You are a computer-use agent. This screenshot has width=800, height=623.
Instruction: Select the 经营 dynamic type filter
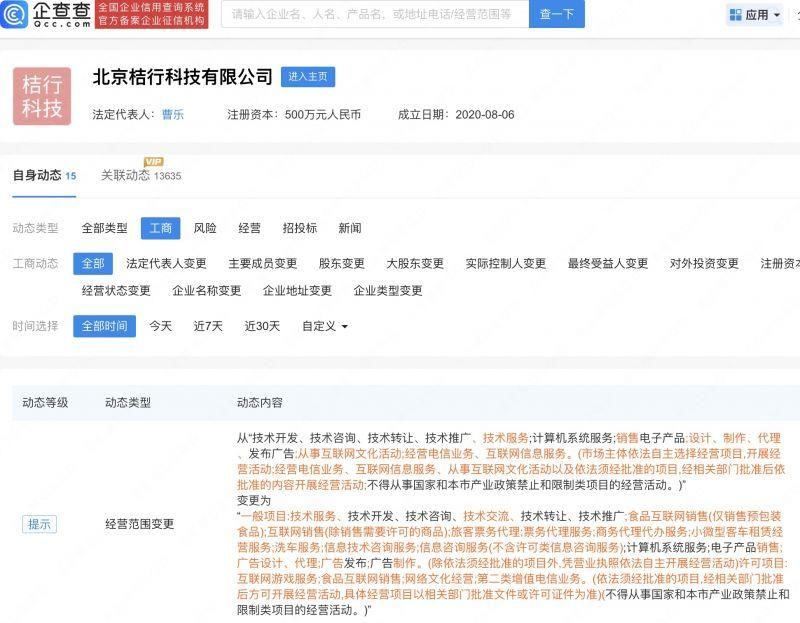click(249, 228)
